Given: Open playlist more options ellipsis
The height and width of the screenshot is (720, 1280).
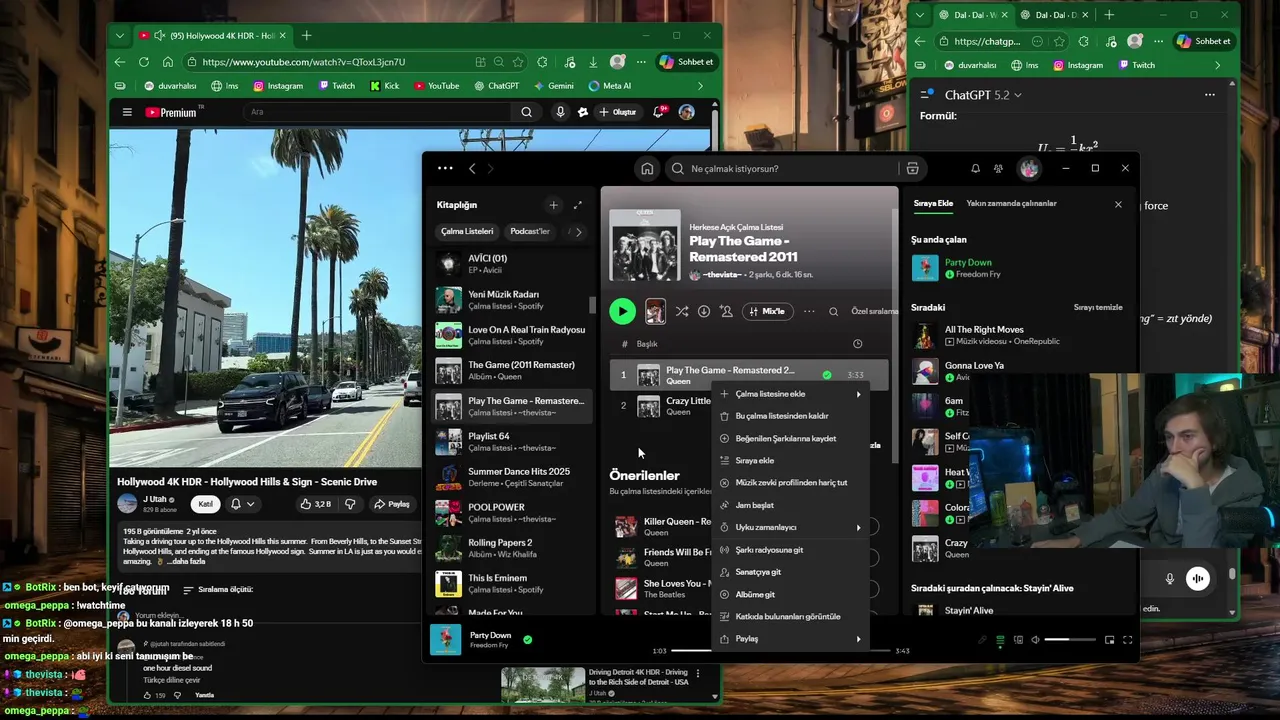Looking at the screenshot, I should coord(809,311).
